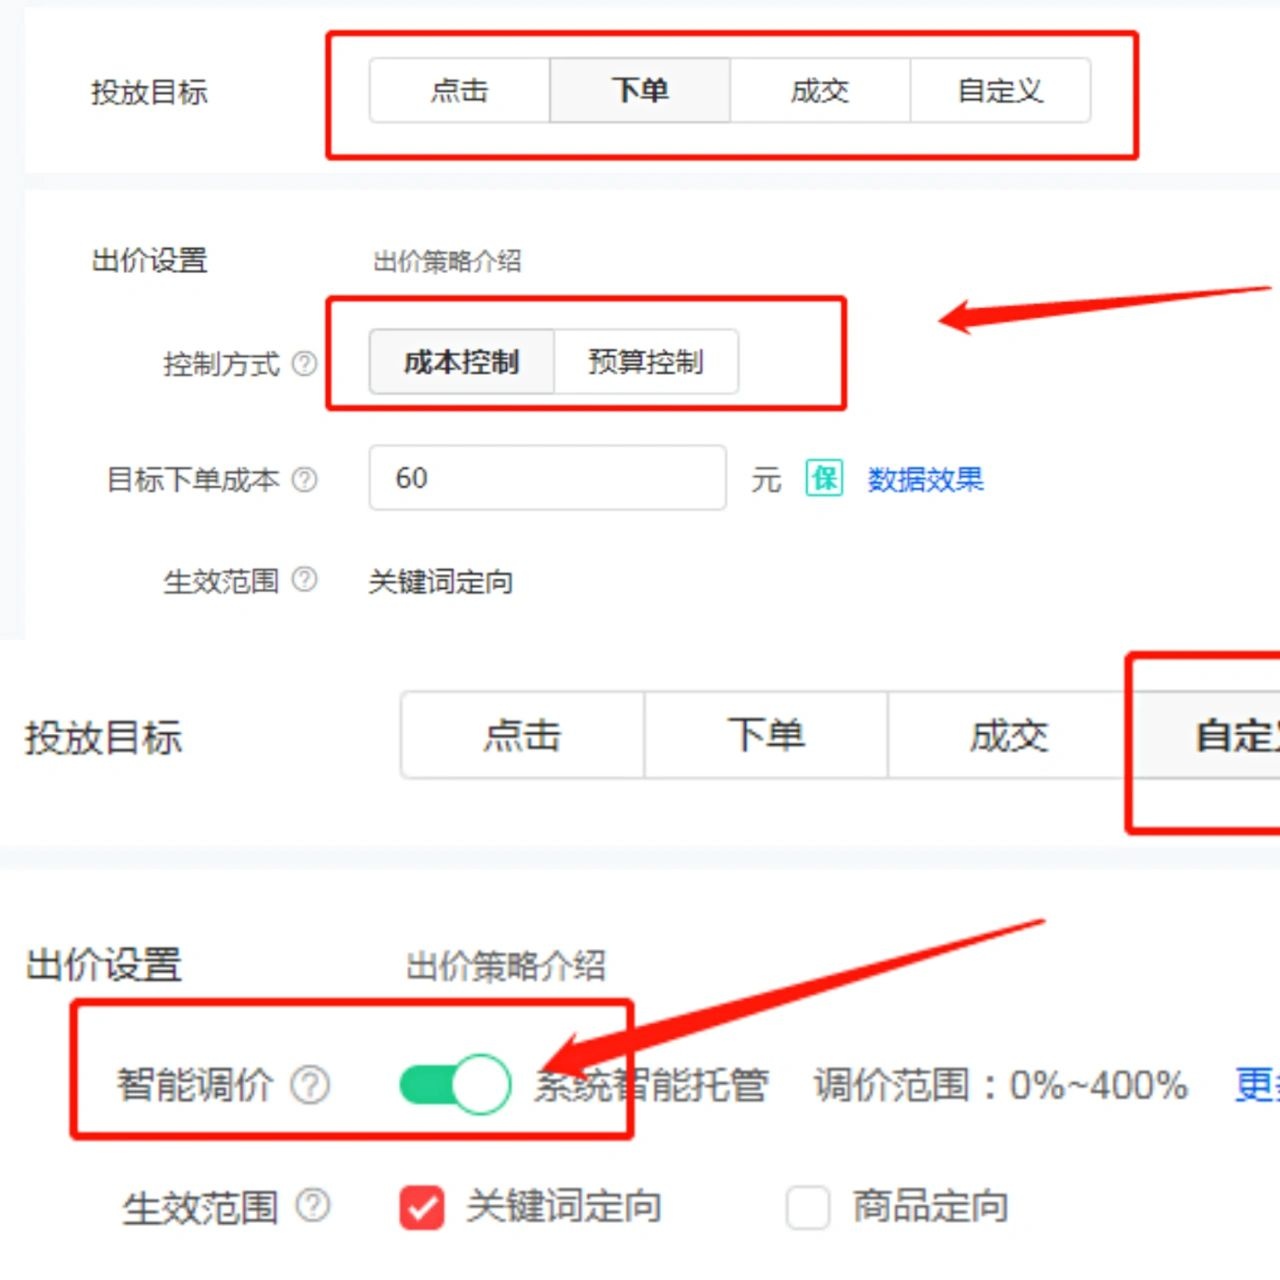Enable the 商品定向 checkbox

tap(807, 1207)
